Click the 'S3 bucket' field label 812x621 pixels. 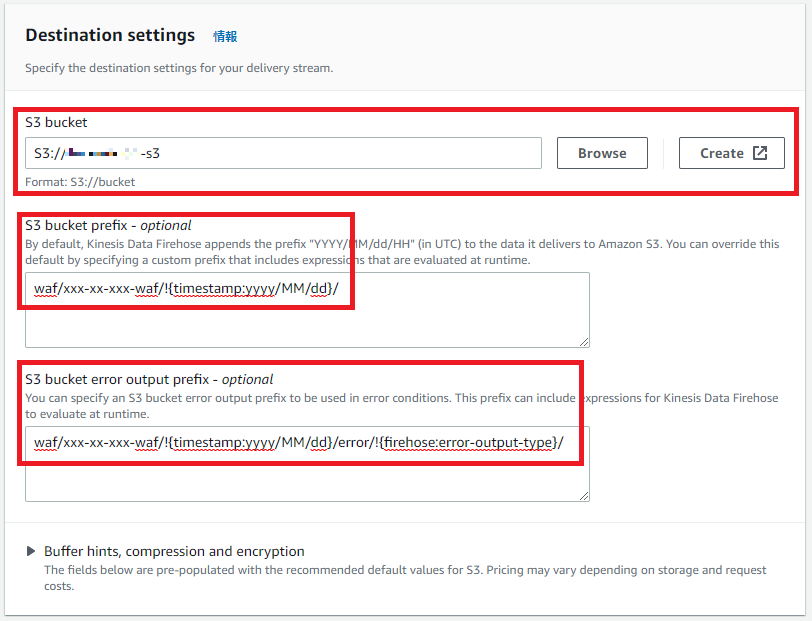tap(56, 122)
